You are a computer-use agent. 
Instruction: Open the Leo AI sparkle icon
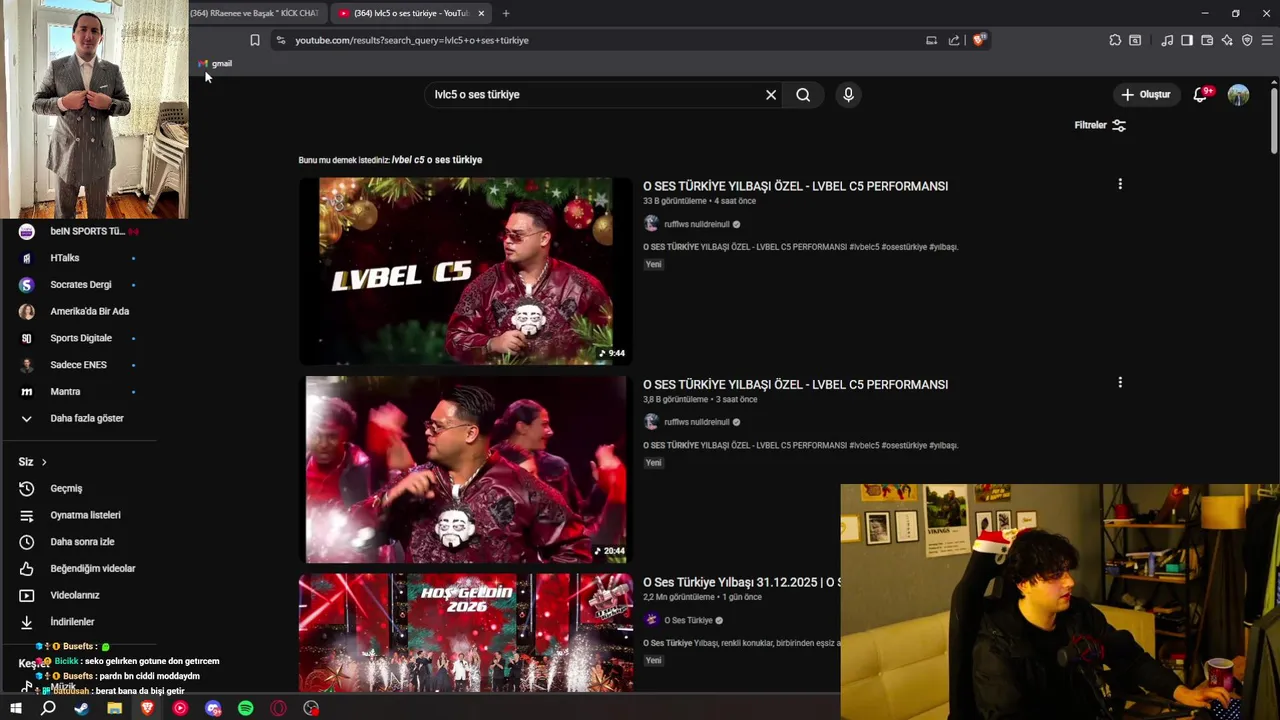point(1227,40)
